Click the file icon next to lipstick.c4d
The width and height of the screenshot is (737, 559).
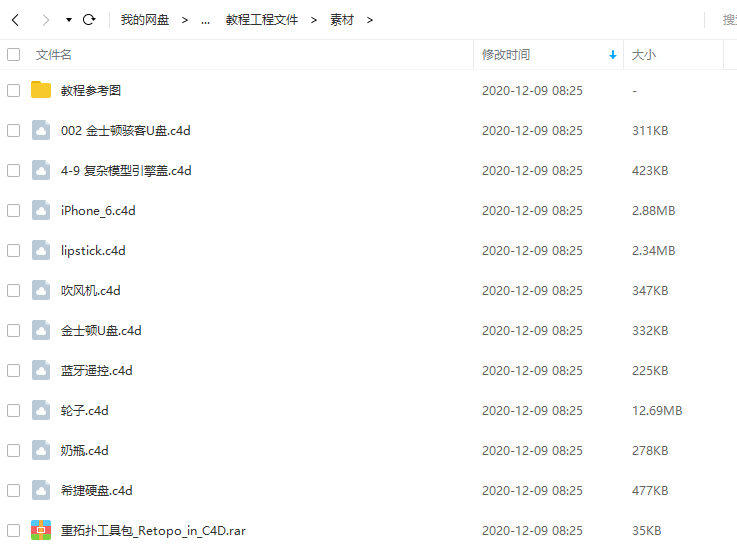(x=41, y=250)
